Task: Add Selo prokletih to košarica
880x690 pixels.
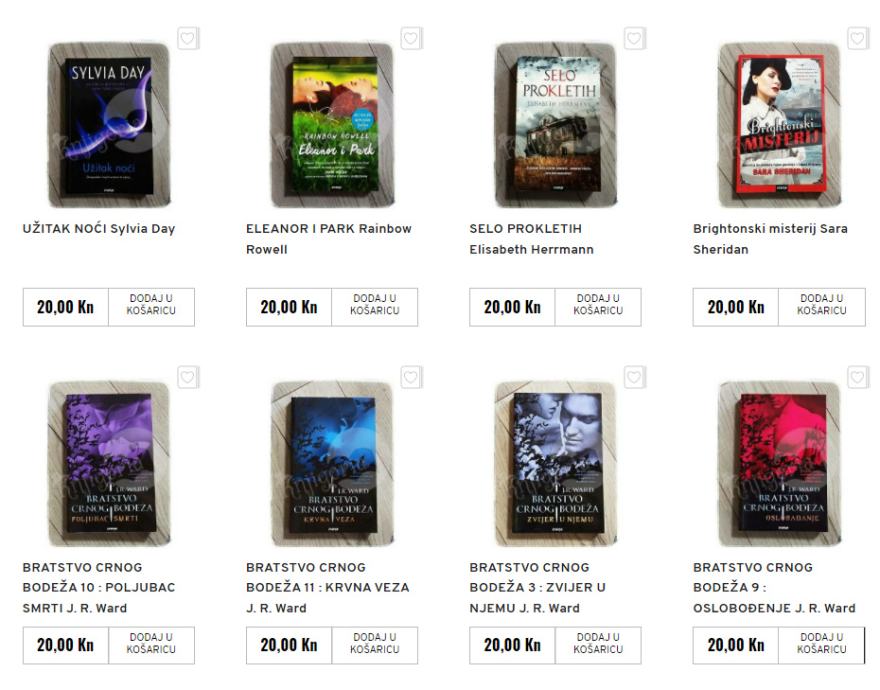Action: (598, 307)
